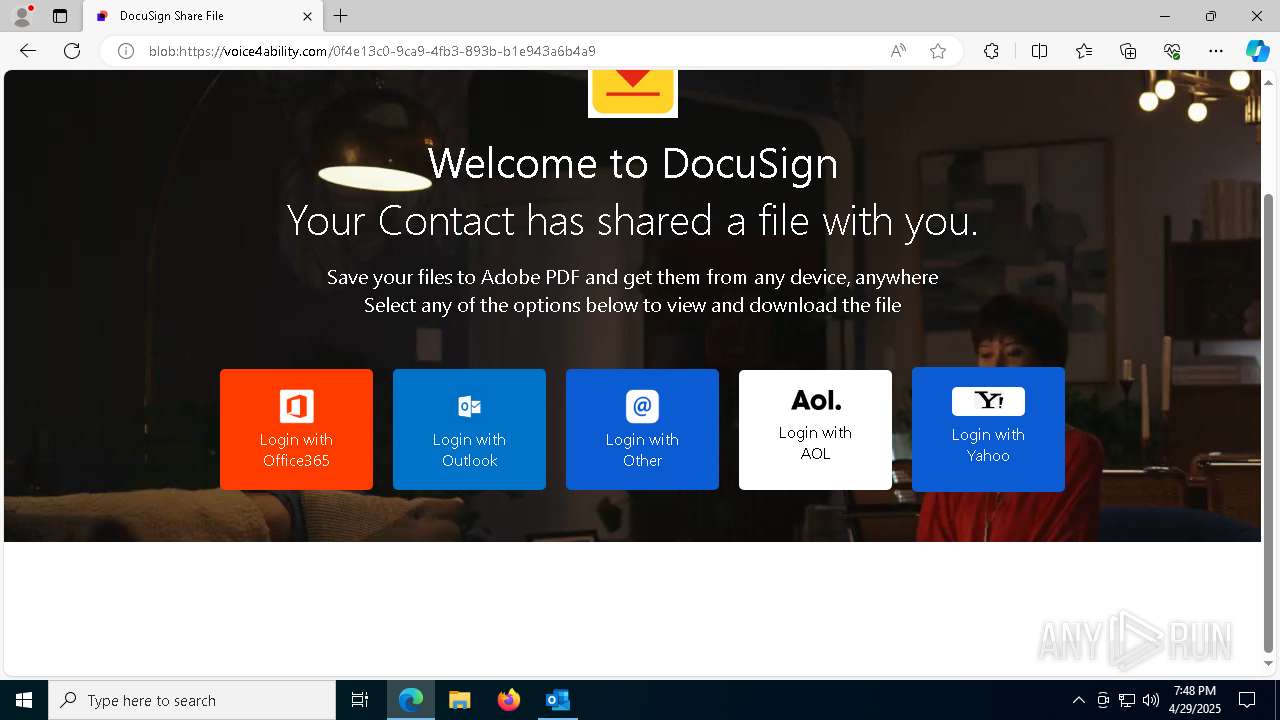Open clock showing 7:48 PM
The image size is (1280, 720).
pos(1195,700)
